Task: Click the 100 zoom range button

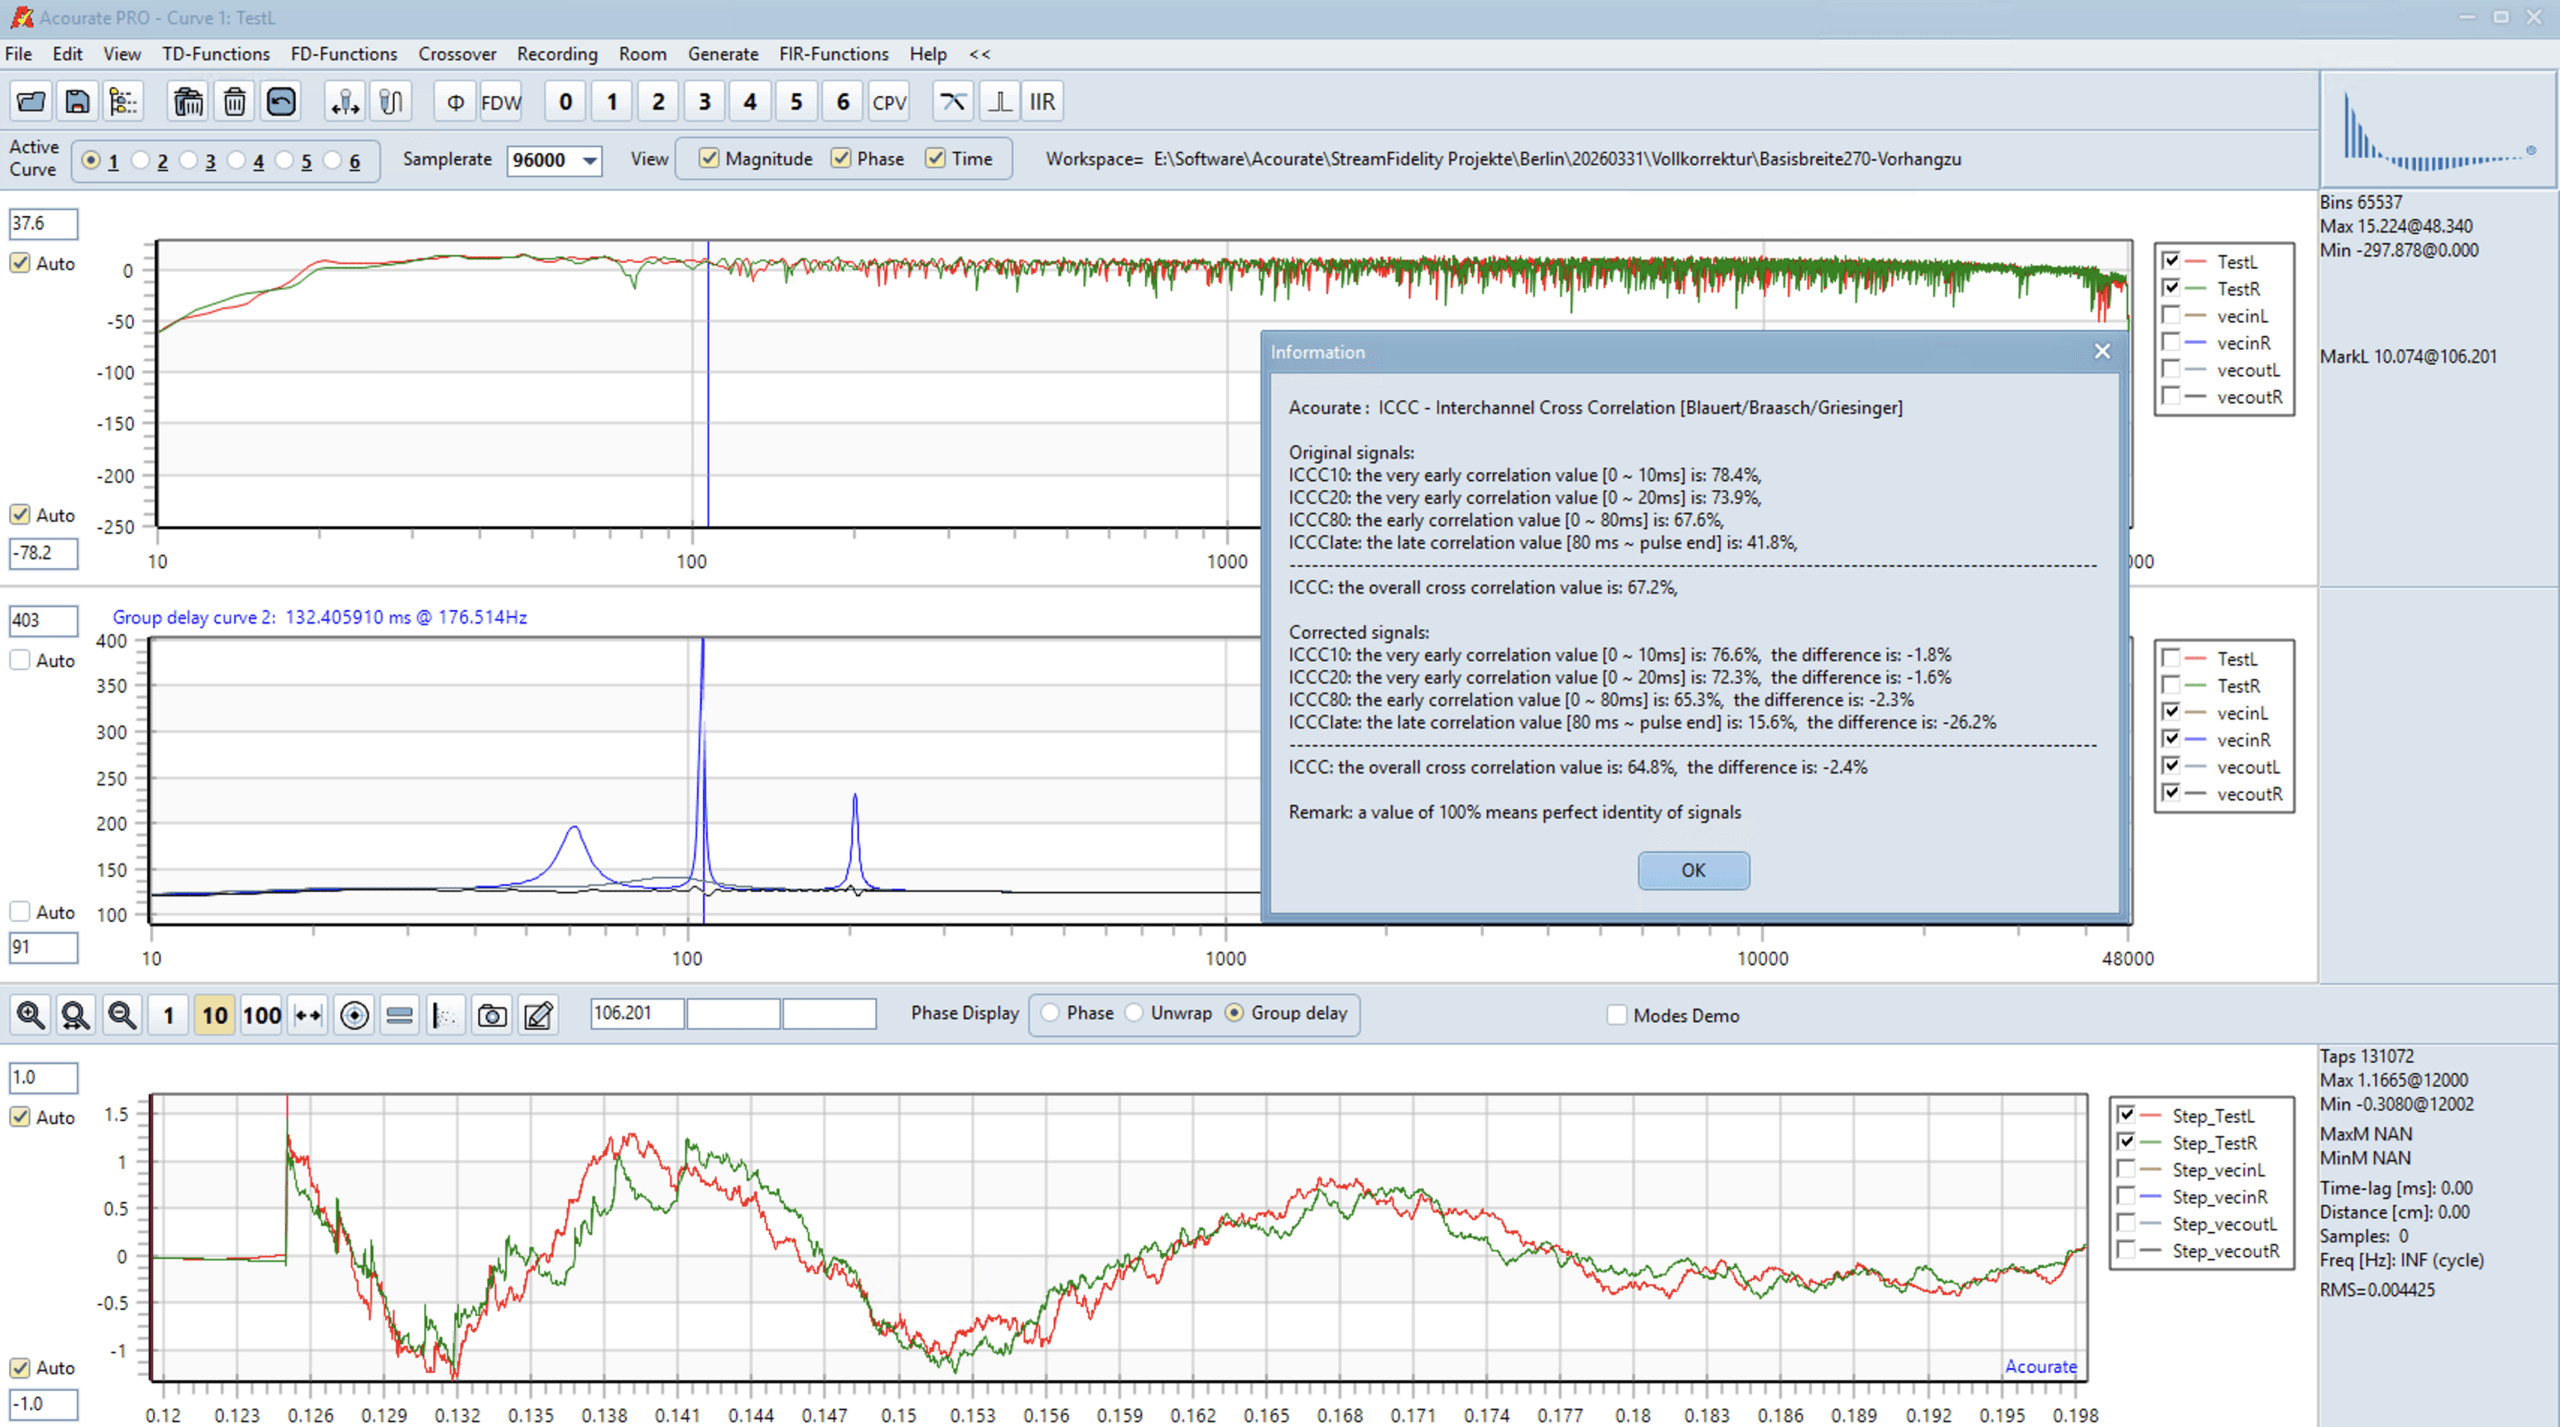Action: [x=261, y=1015]
